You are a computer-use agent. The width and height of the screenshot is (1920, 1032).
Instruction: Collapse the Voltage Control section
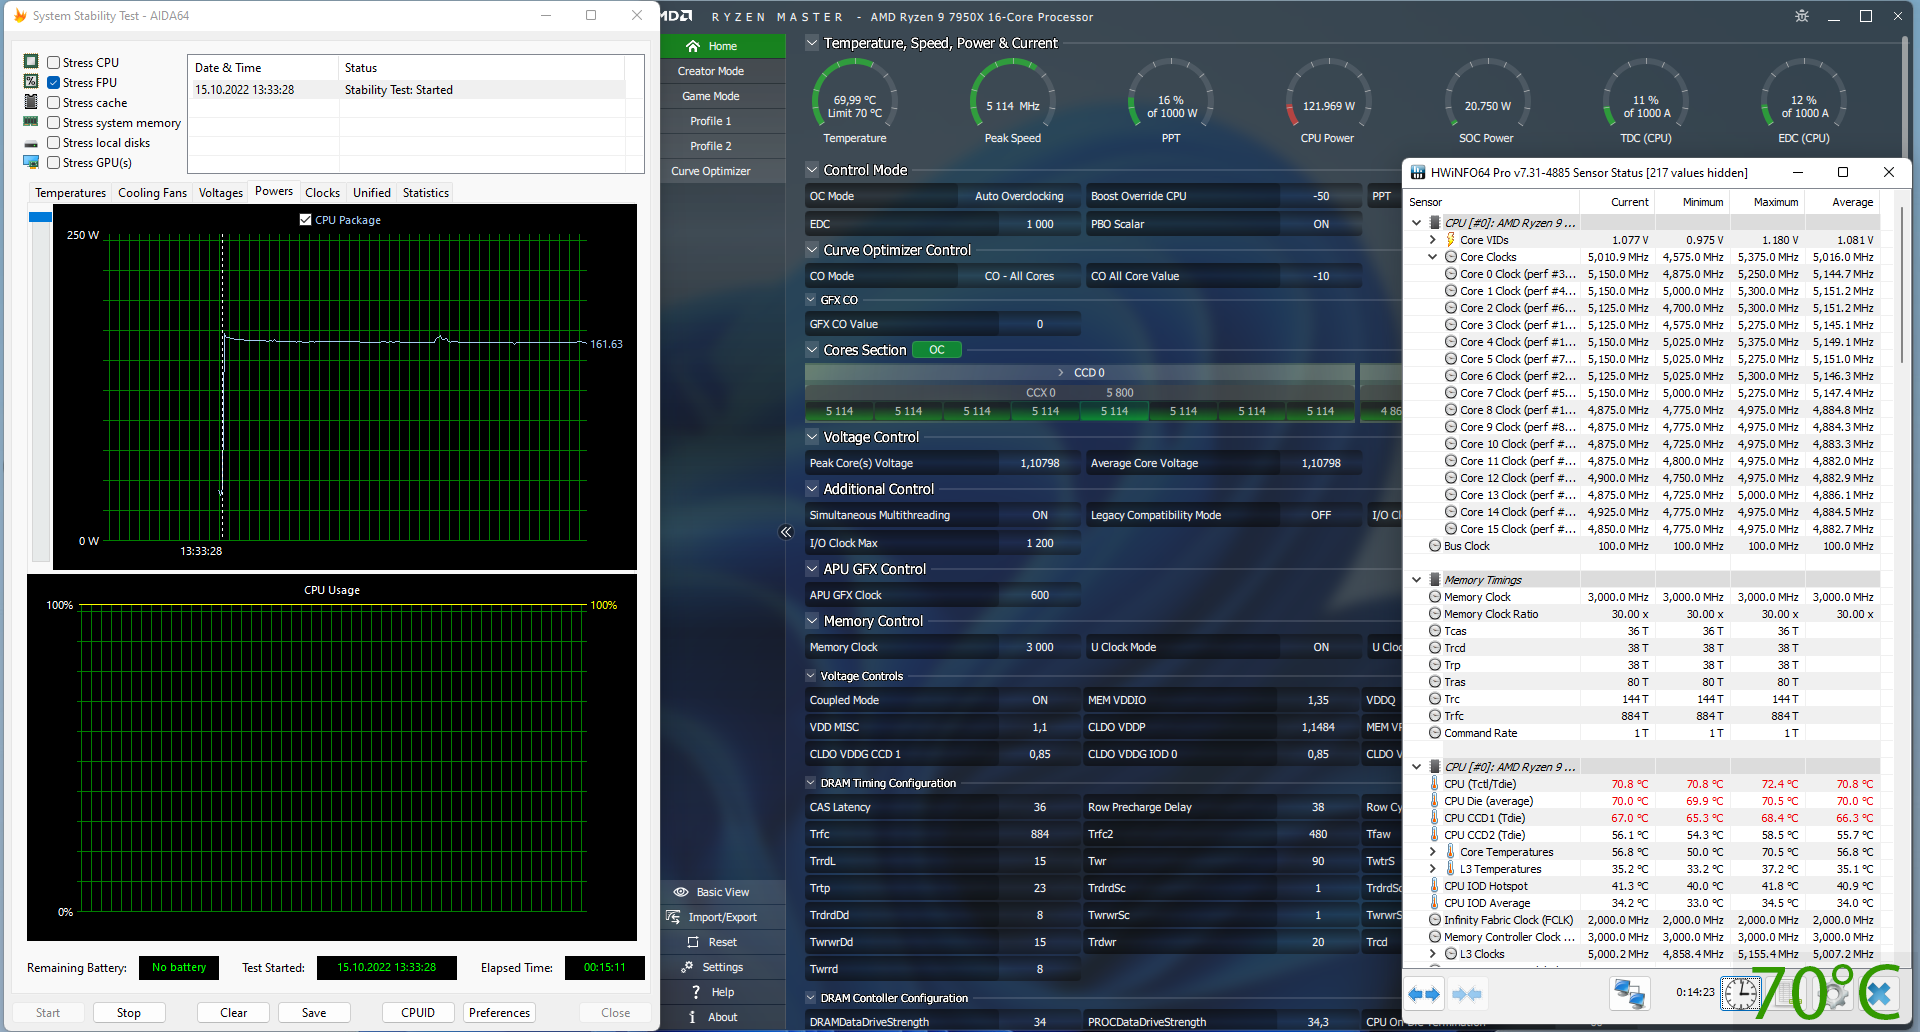tap(813, 437)
